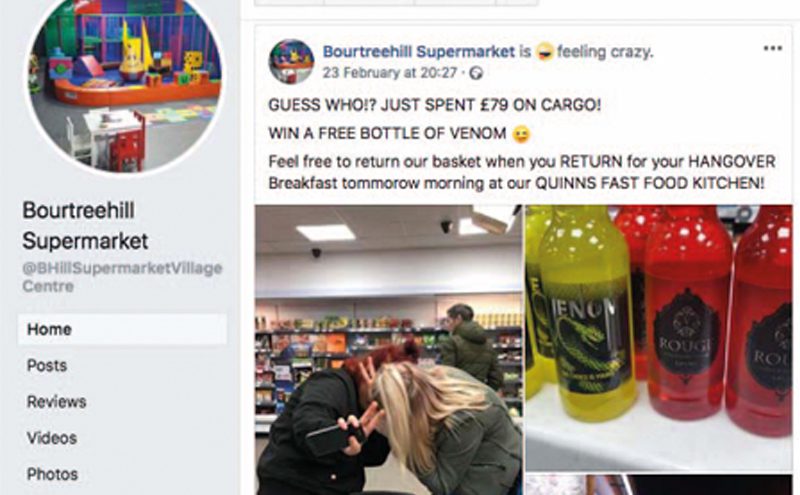The width and height of the screenshot is (800, 495).
Task: Go to the Posts section
Action: [47, 365]
